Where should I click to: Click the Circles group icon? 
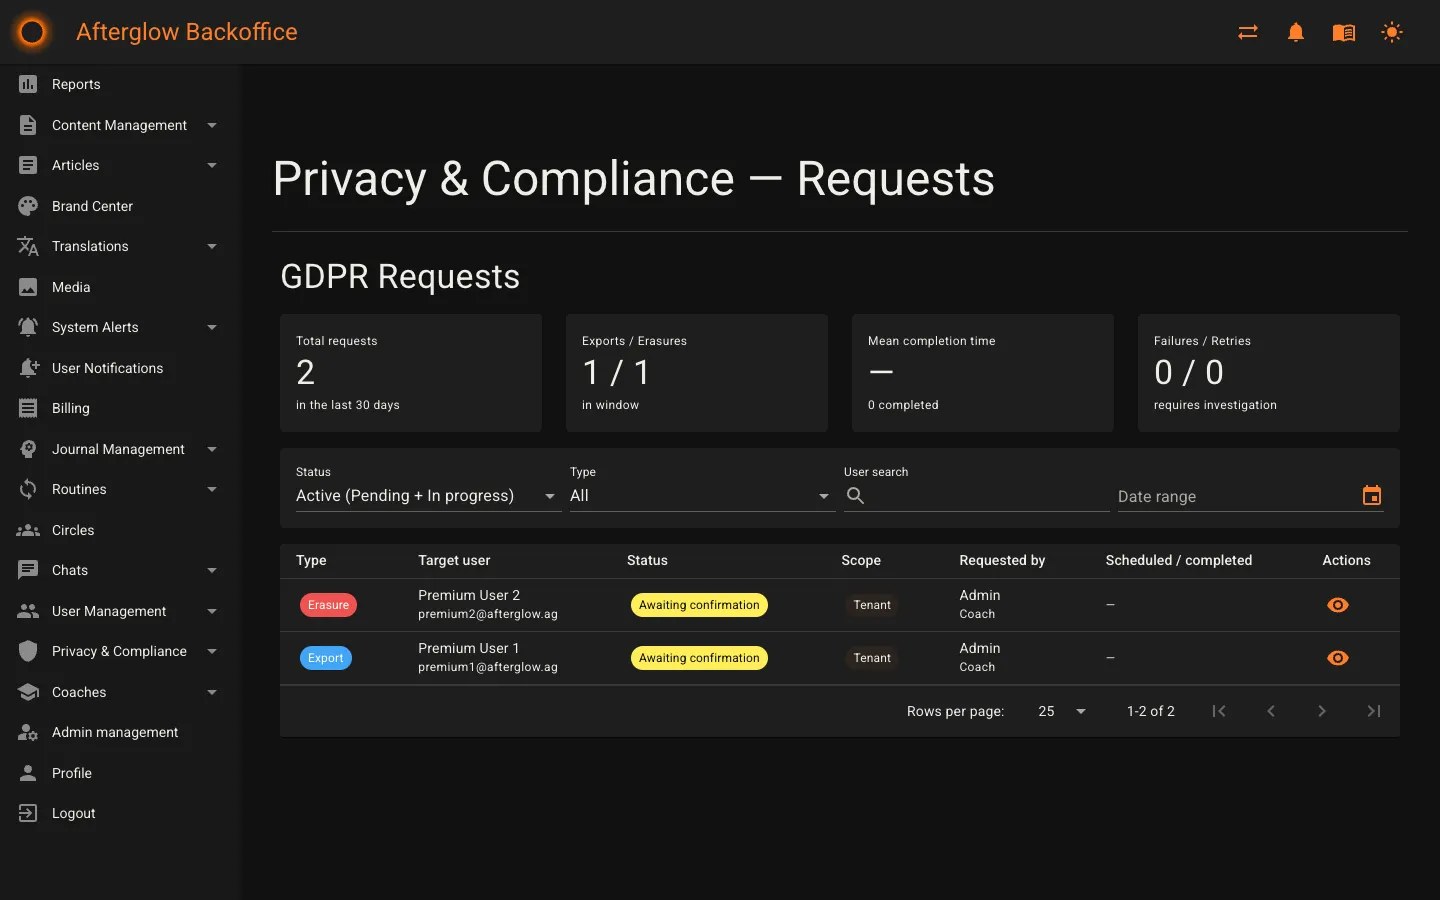pyautogui.click(x=28, y=530)
